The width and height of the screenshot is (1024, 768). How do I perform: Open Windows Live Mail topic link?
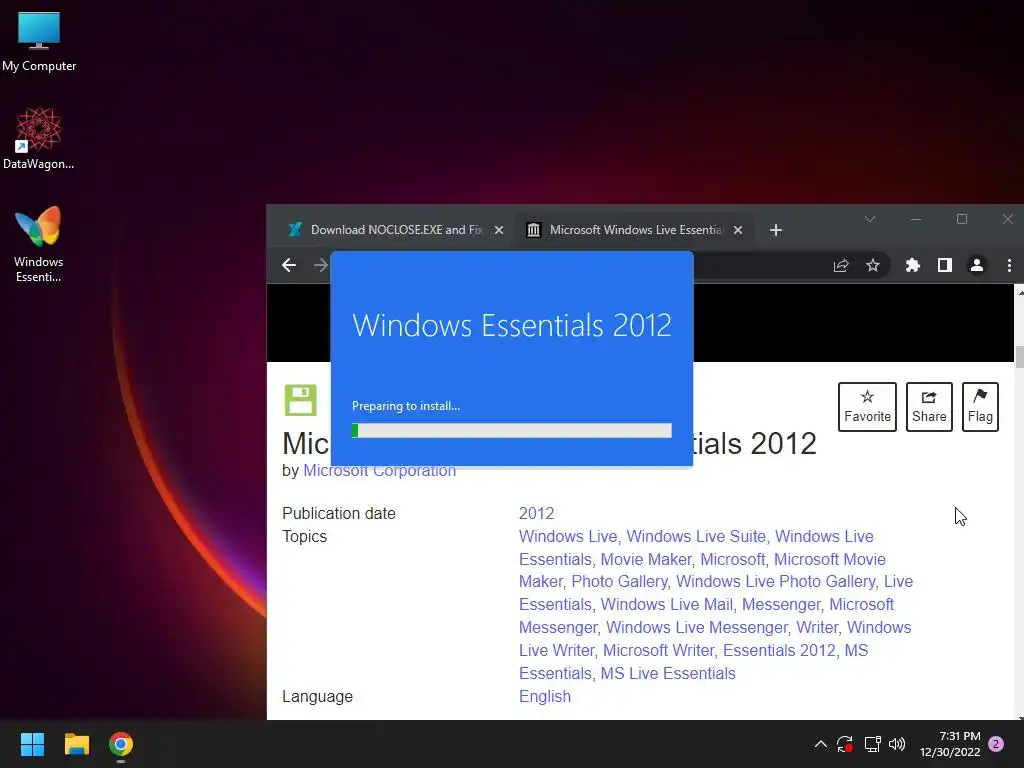[x=666, y=604]
